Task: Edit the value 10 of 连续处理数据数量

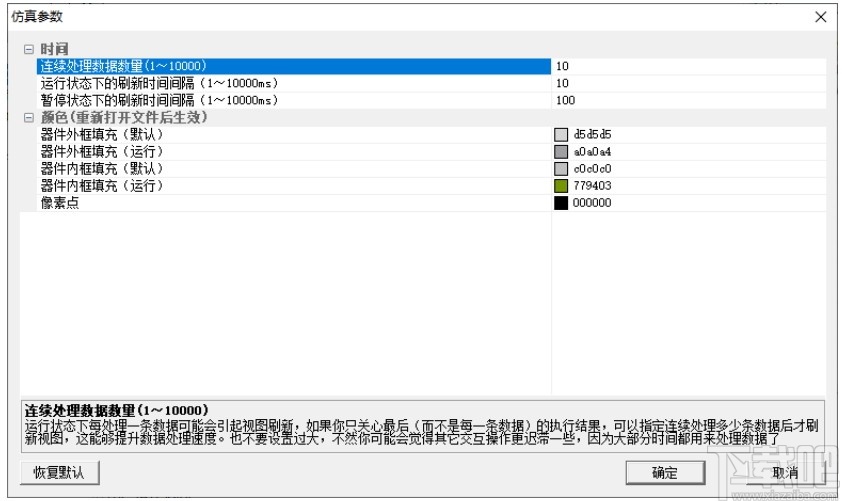Action: click(689, 66)
